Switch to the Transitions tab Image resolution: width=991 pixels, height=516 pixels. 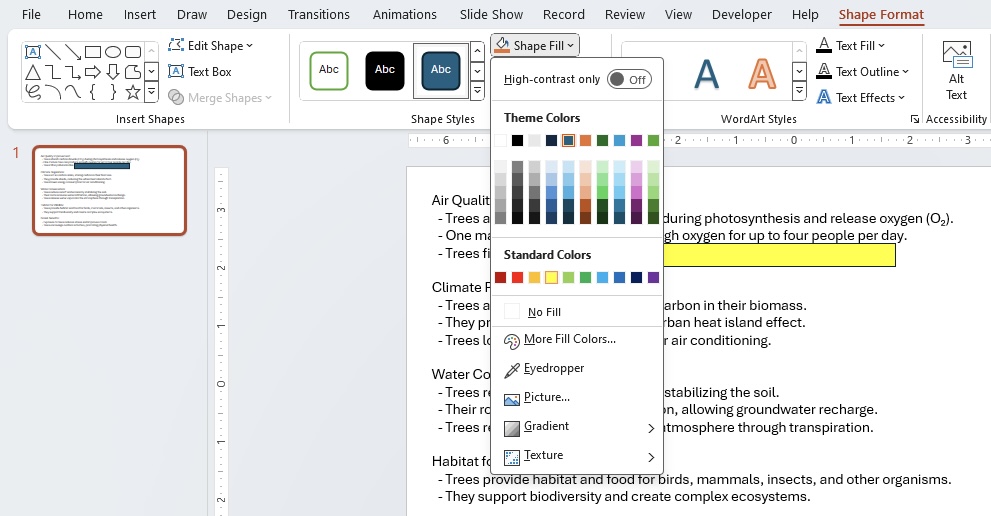click(x=319, y=15)
